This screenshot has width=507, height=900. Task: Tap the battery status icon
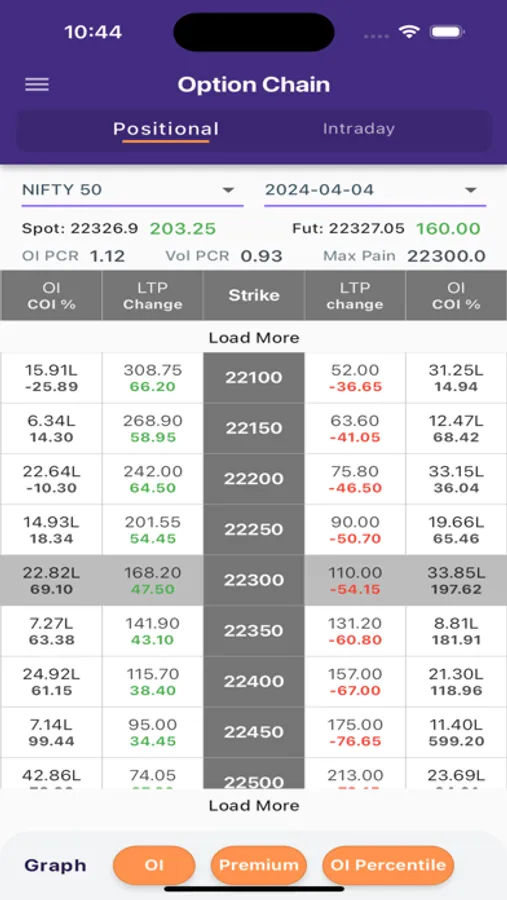point(448,32)
